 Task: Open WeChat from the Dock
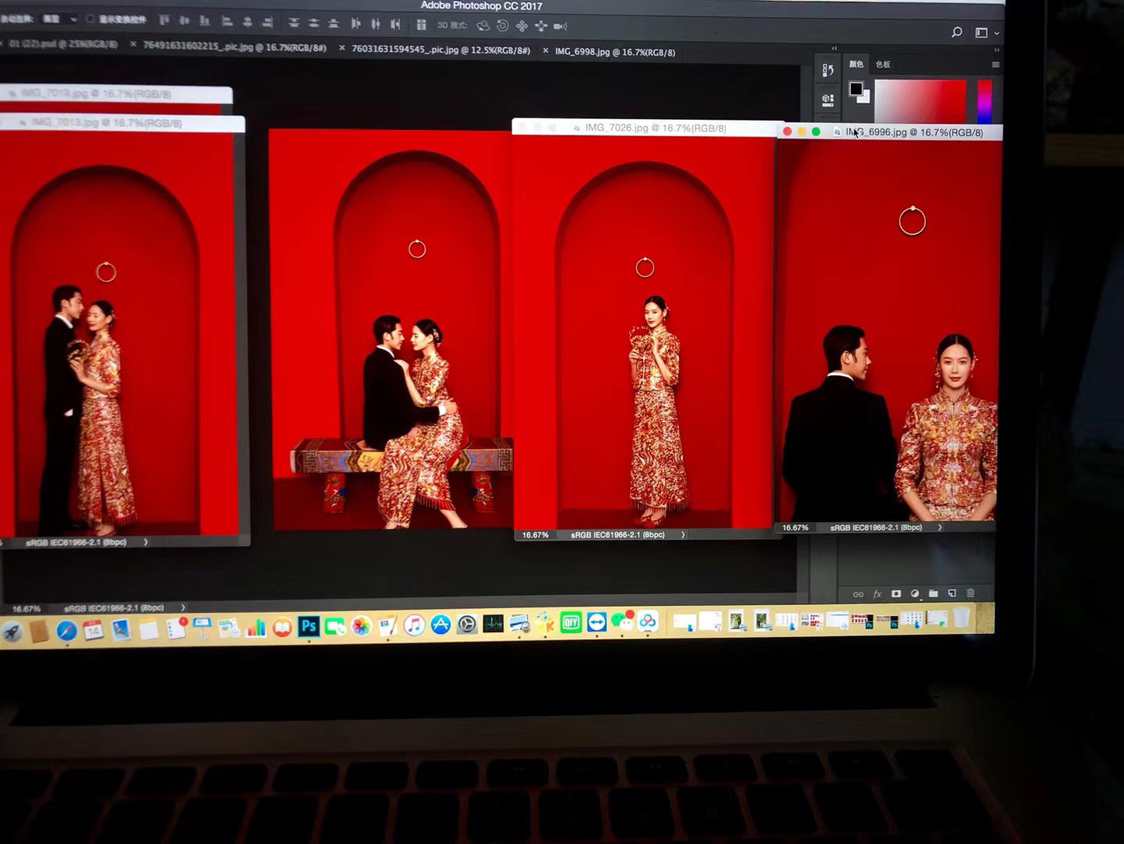[x=622, y=622]
